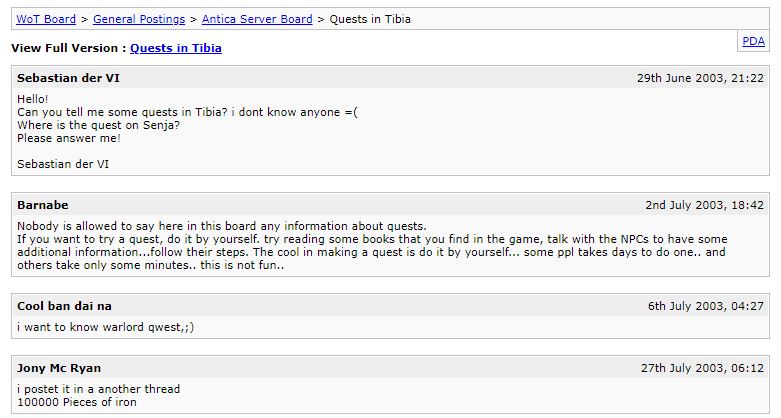The width and height of the screenshot is (781, 418).
Task: Click the 29th June 2003 timestamp
Action: tap(700, 78)
